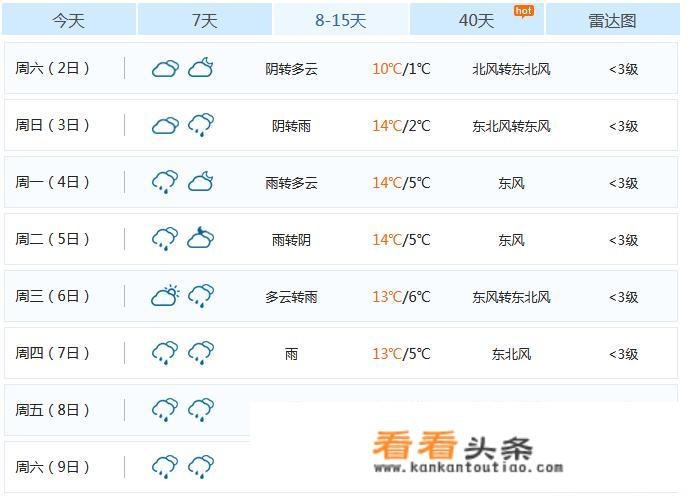
Task: Click night cloudy icon for 周六(2日)
Action: [x=201, y=67]
